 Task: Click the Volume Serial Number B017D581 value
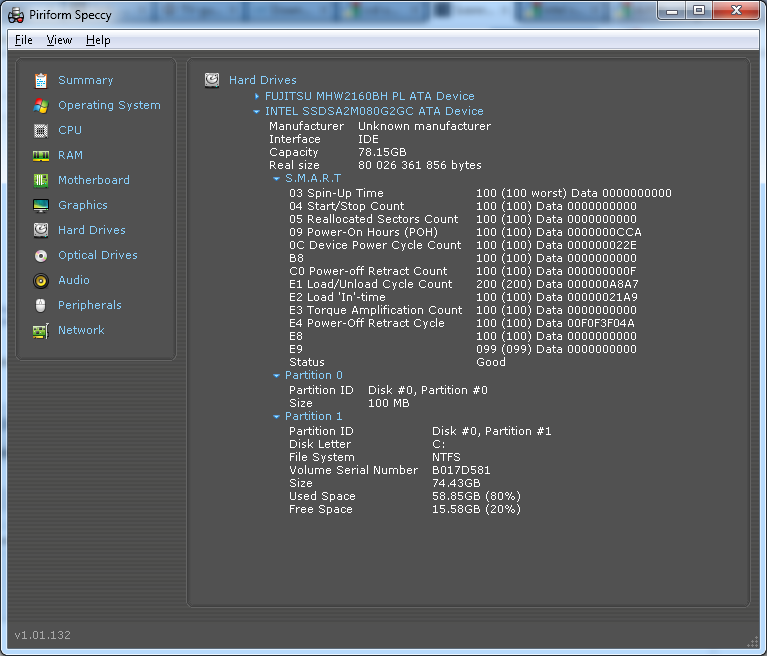pyautogui.click(x=461, y=470)
